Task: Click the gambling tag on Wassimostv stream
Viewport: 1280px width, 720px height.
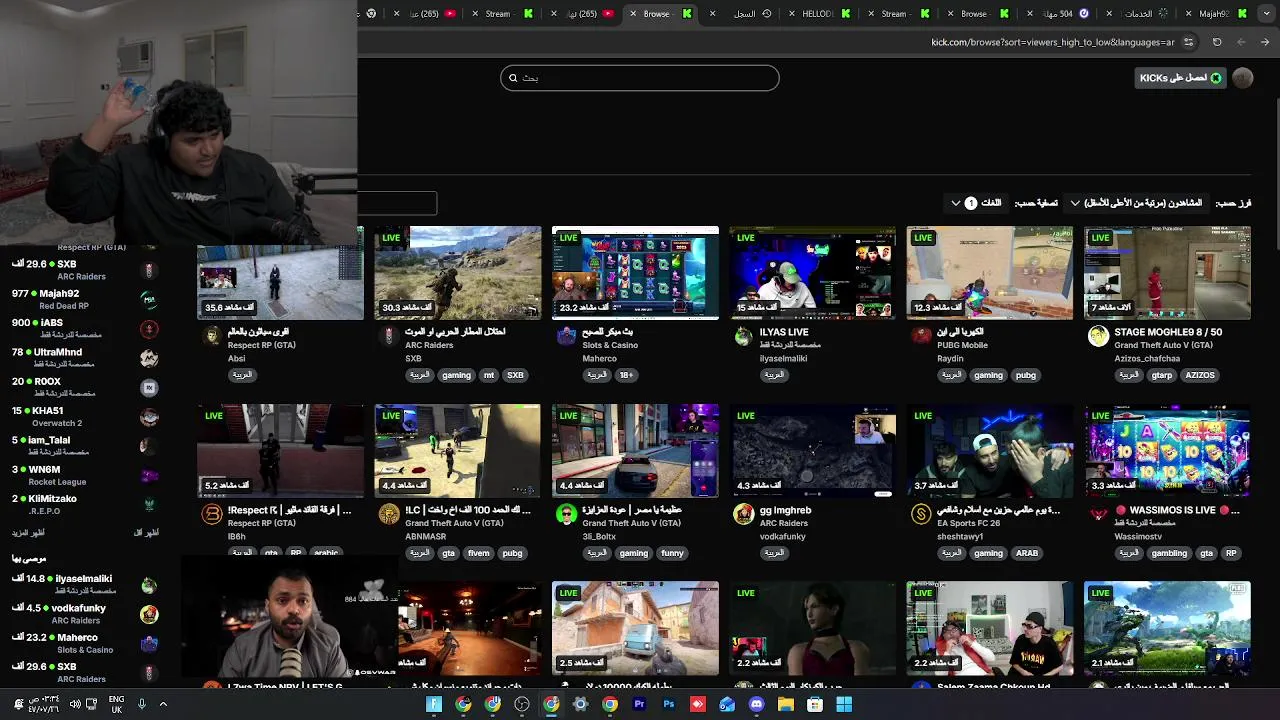Action: coord(1169,553)
